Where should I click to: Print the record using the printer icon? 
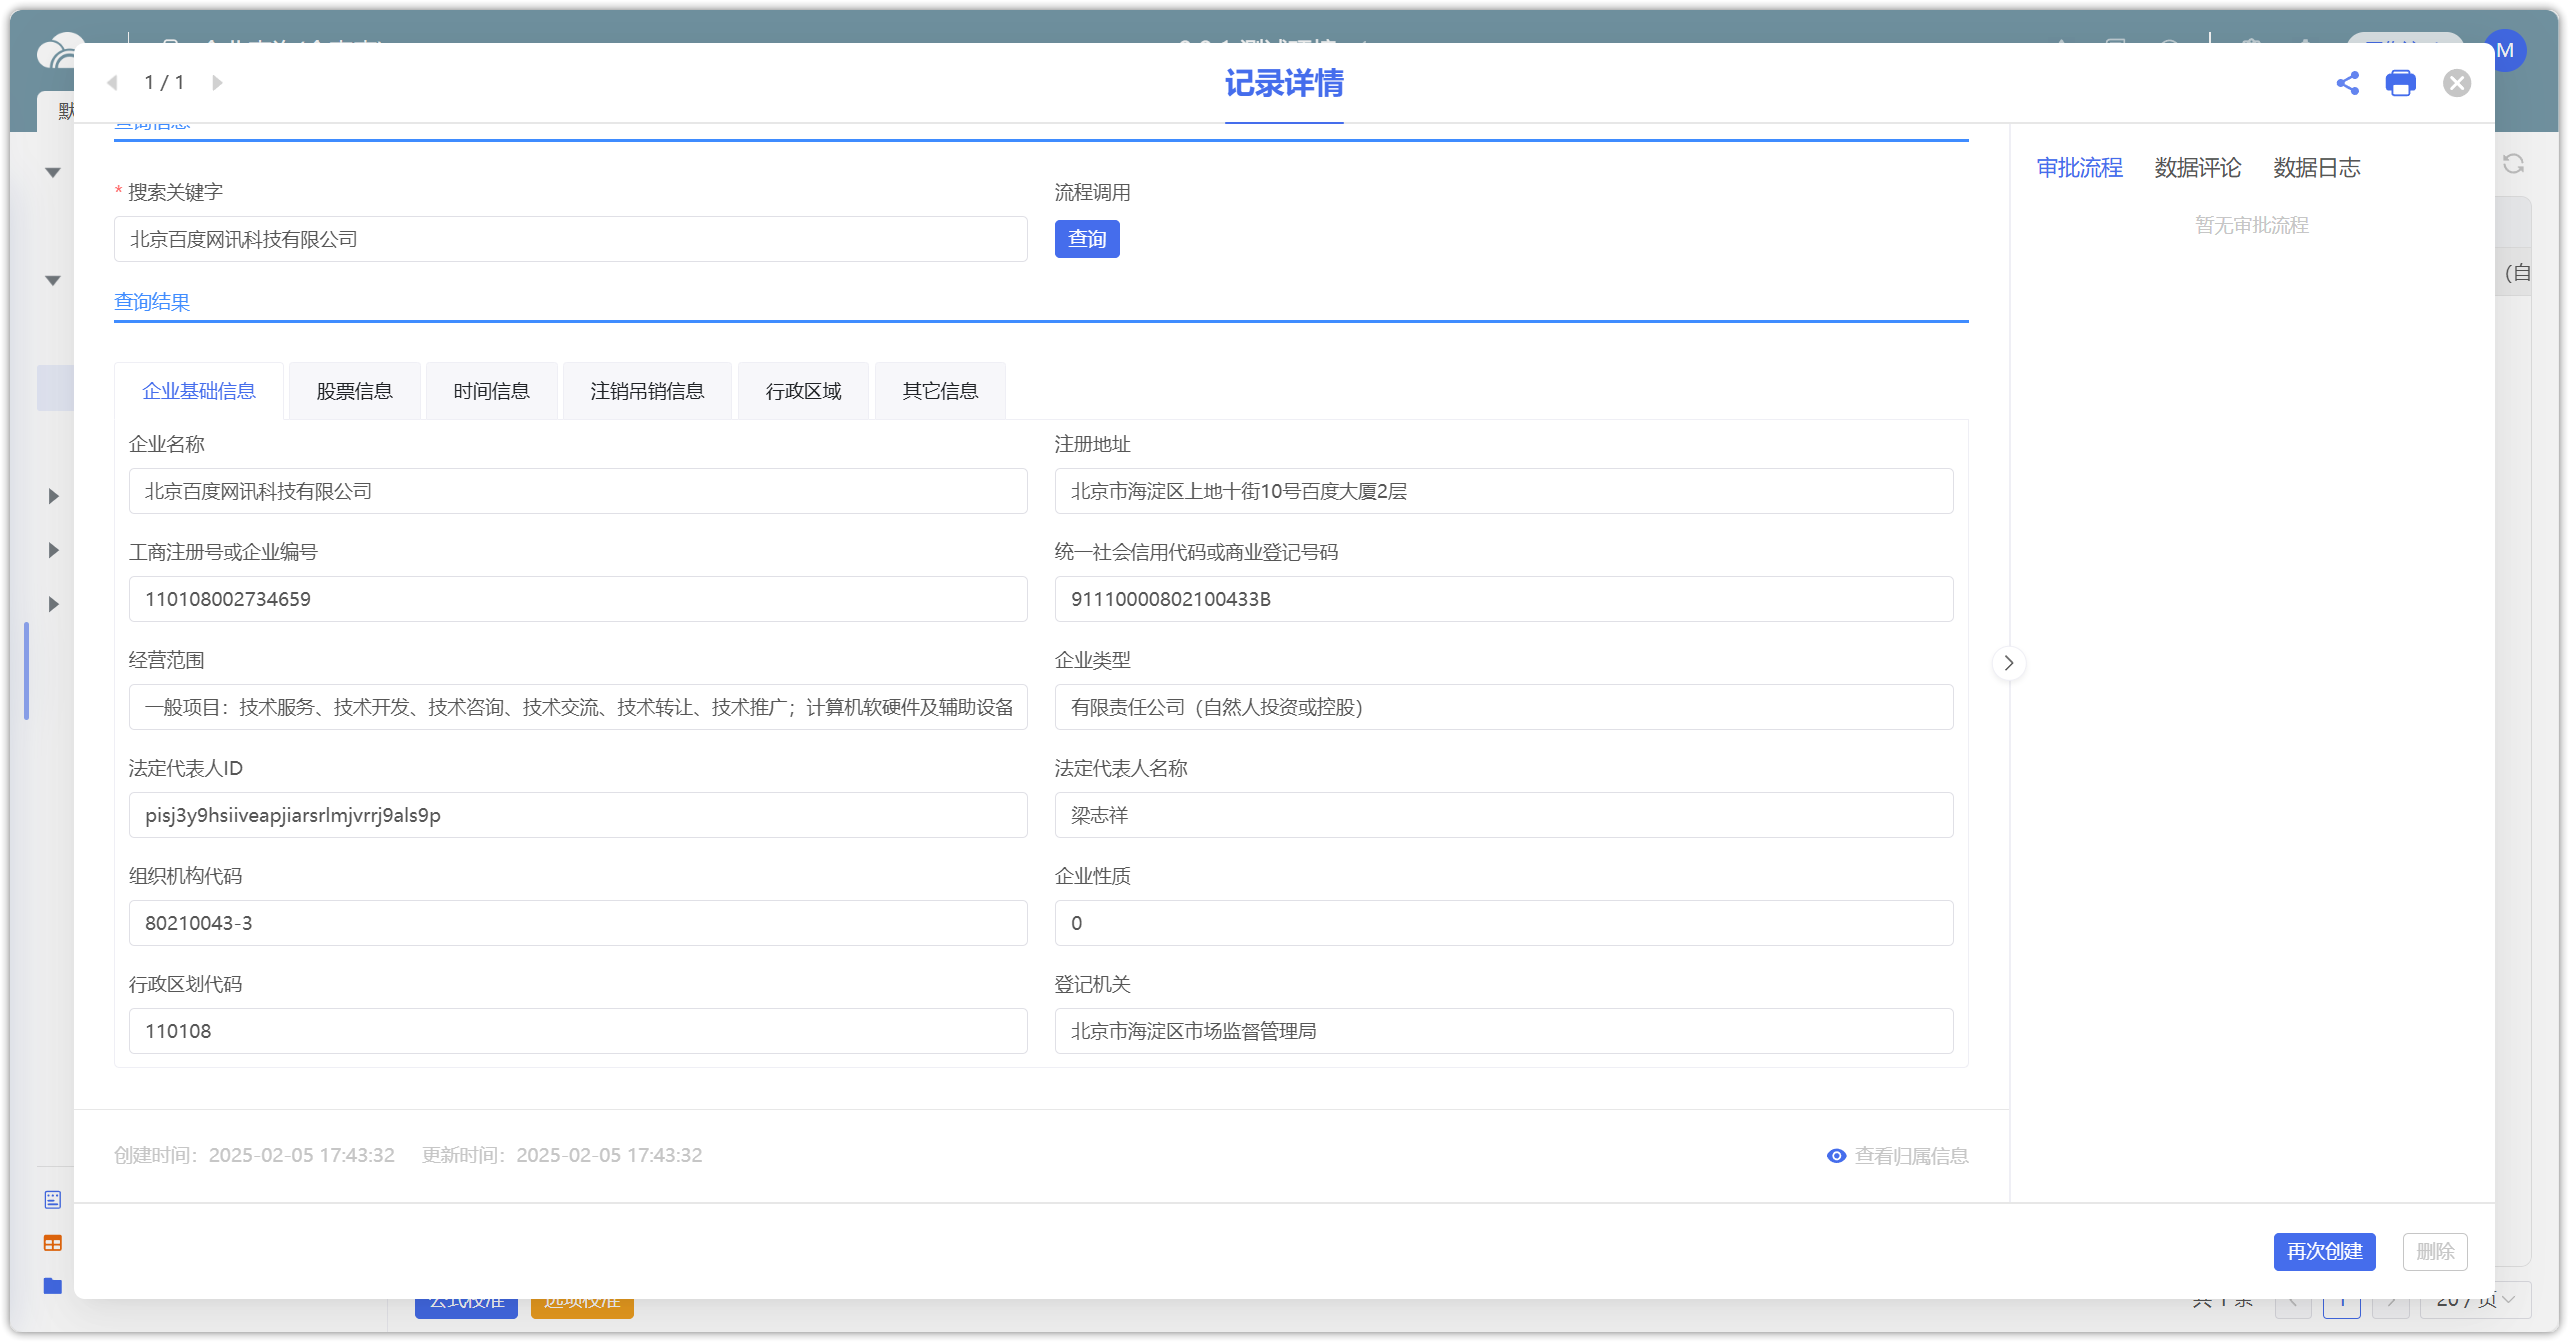coord(2400,83)
